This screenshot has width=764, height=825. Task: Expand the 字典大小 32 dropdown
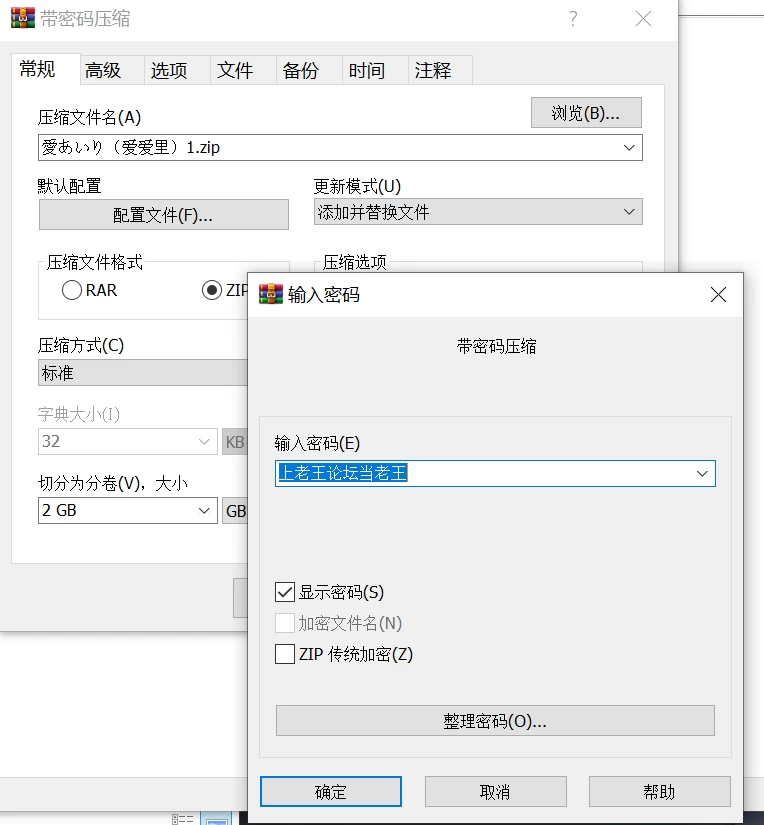coord(204,441)
